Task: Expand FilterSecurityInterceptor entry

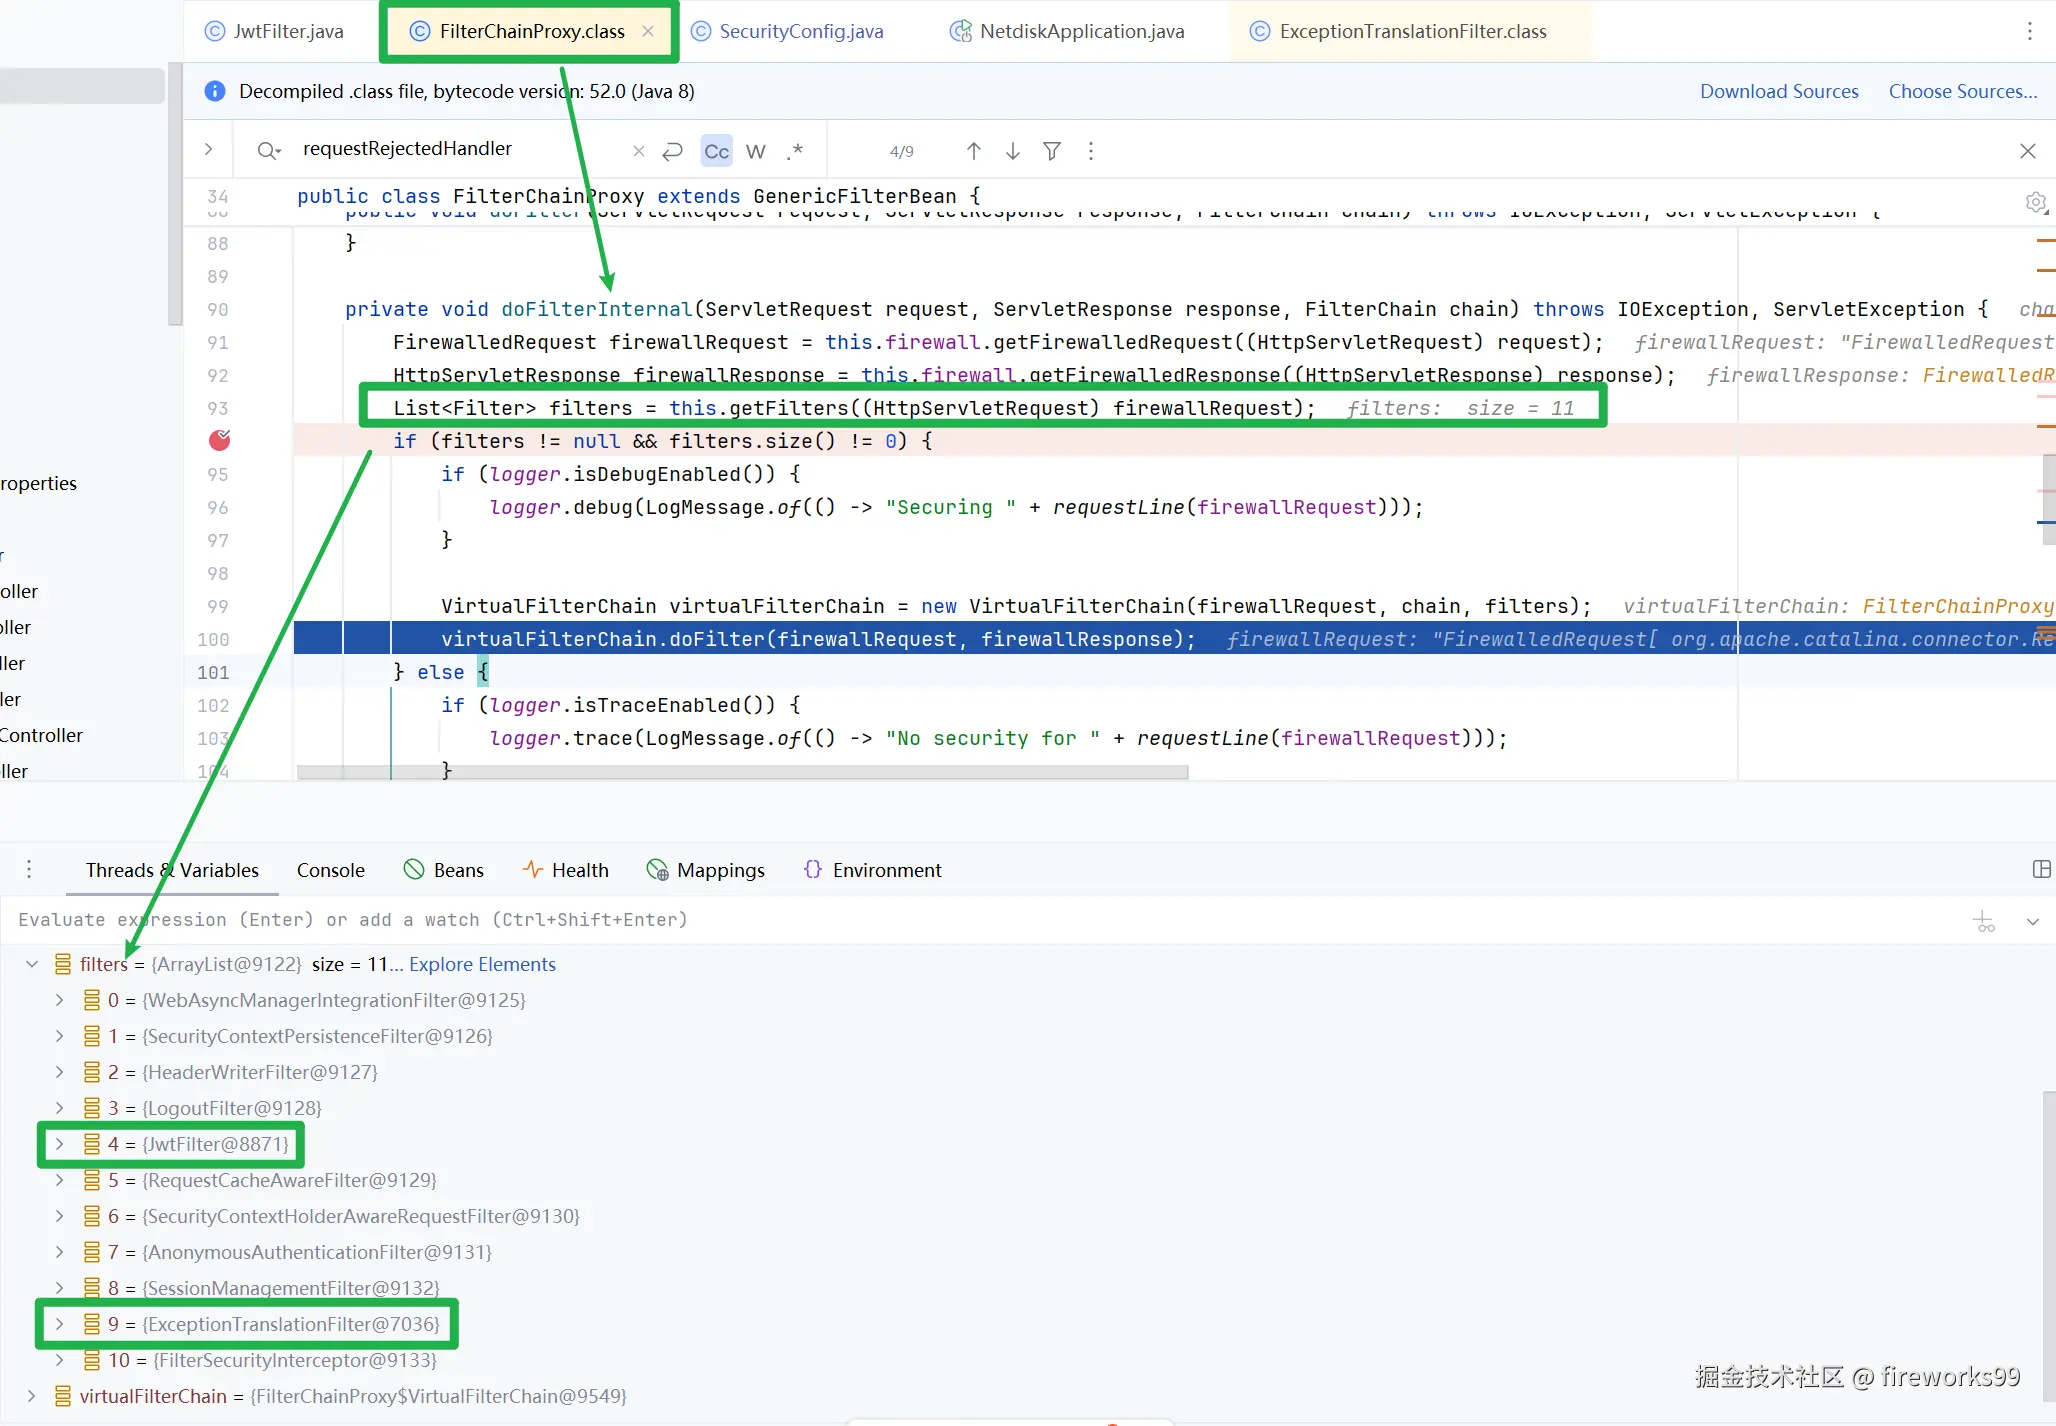Action: 59,1360
